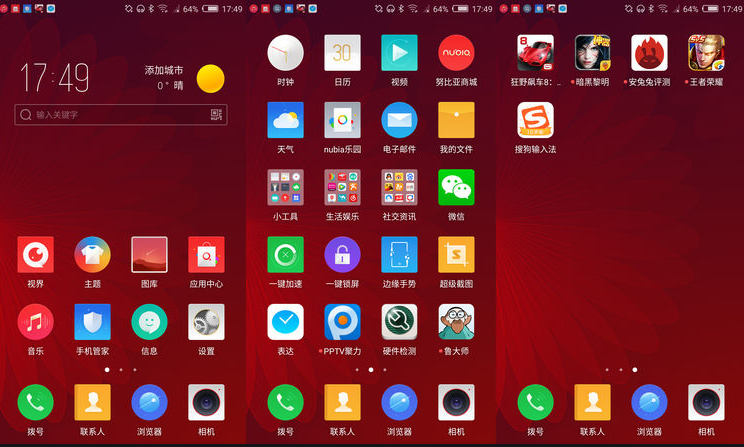Open the 表达 app
The image size is (744, 447).
pos(286,322)
